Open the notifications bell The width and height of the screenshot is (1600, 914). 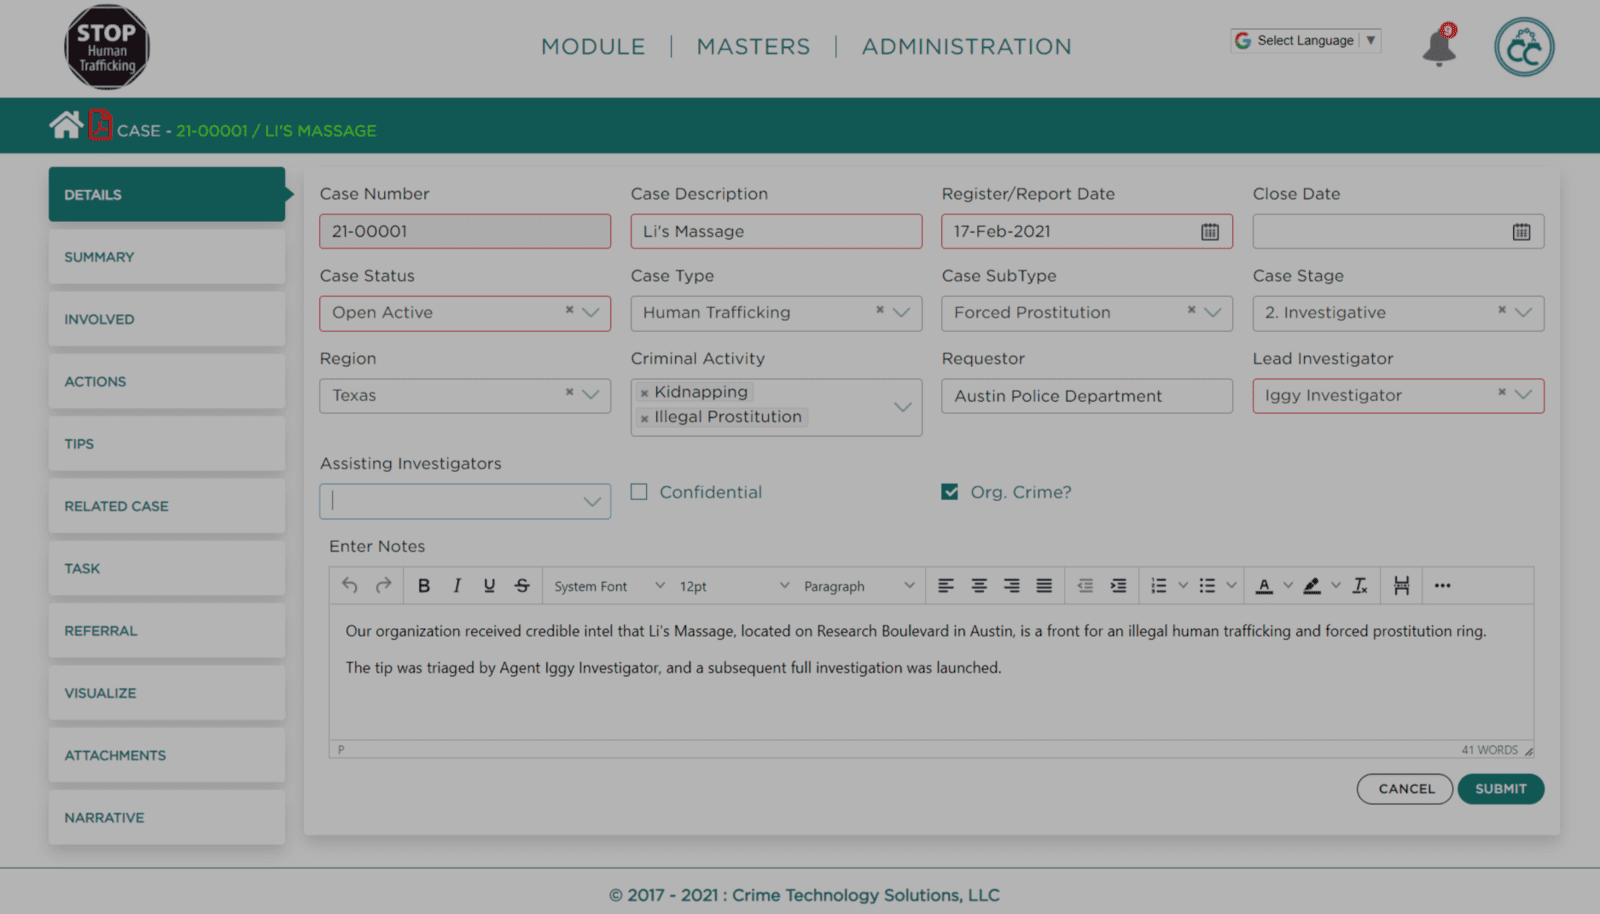point(1439,45)
